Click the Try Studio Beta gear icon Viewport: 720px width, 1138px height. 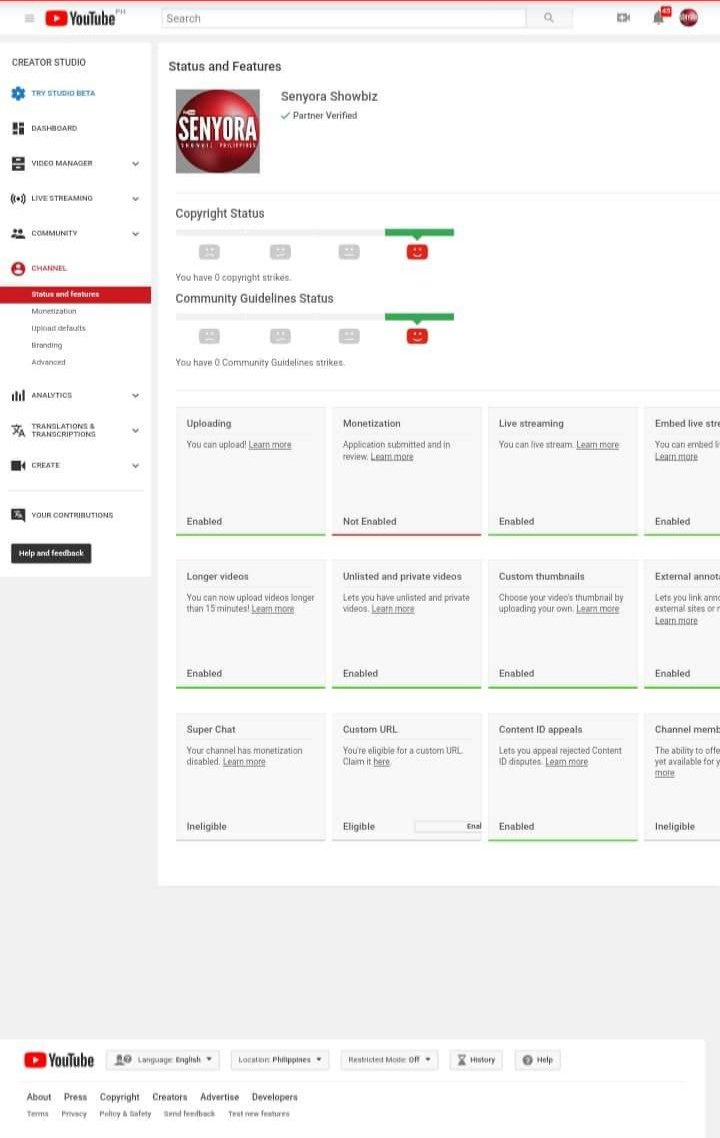(18, 93)
